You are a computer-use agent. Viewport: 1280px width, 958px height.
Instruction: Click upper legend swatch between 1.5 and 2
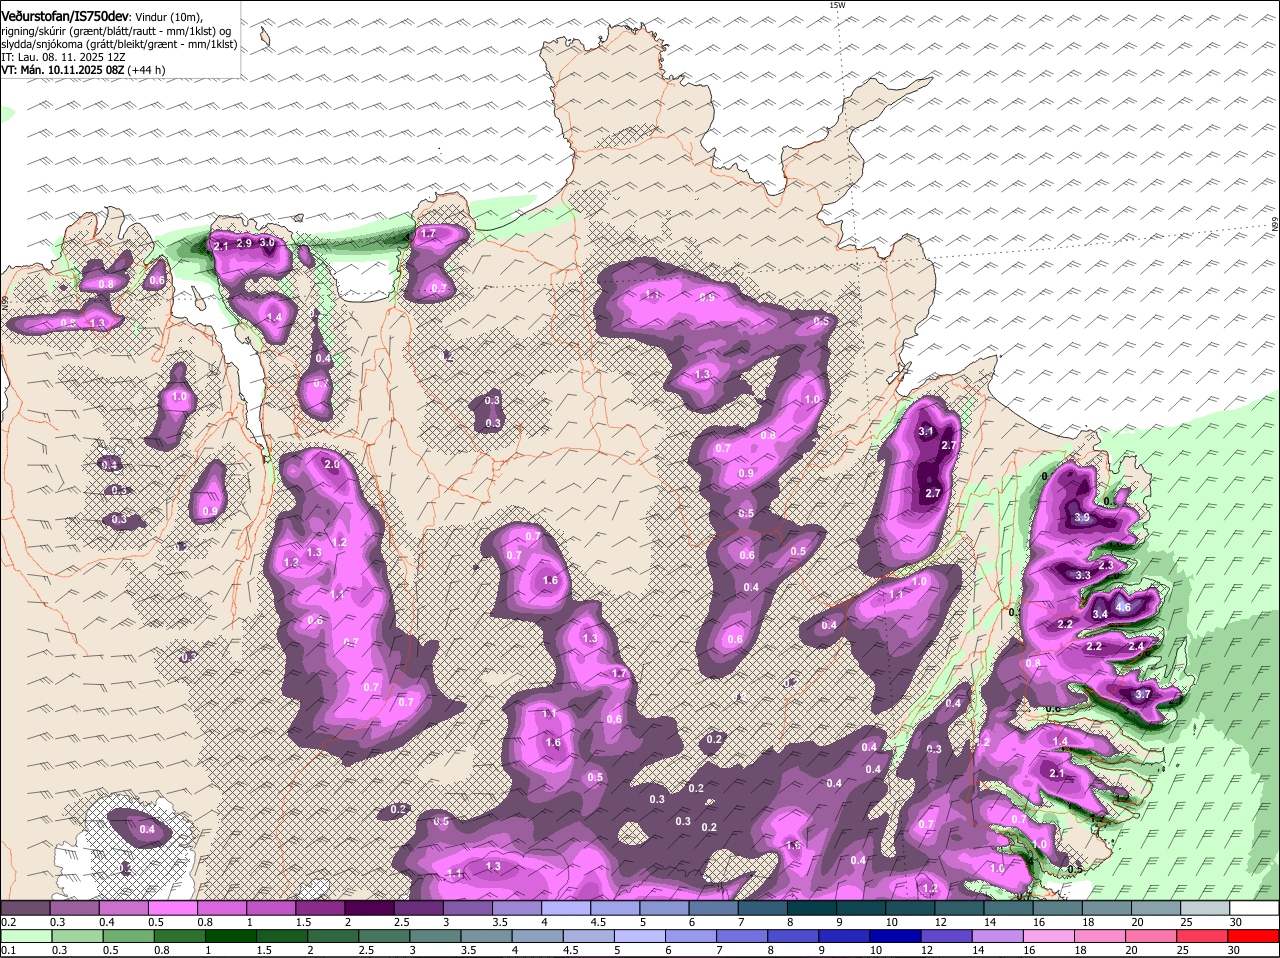coord(320,908)
